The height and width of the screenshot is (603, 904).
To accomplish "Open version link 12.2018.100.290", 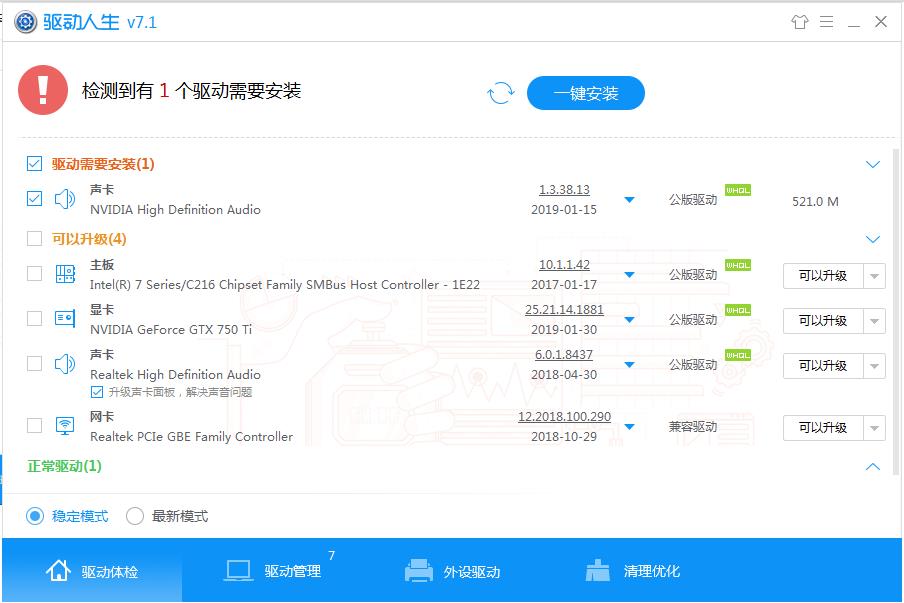I will point(564,416).
